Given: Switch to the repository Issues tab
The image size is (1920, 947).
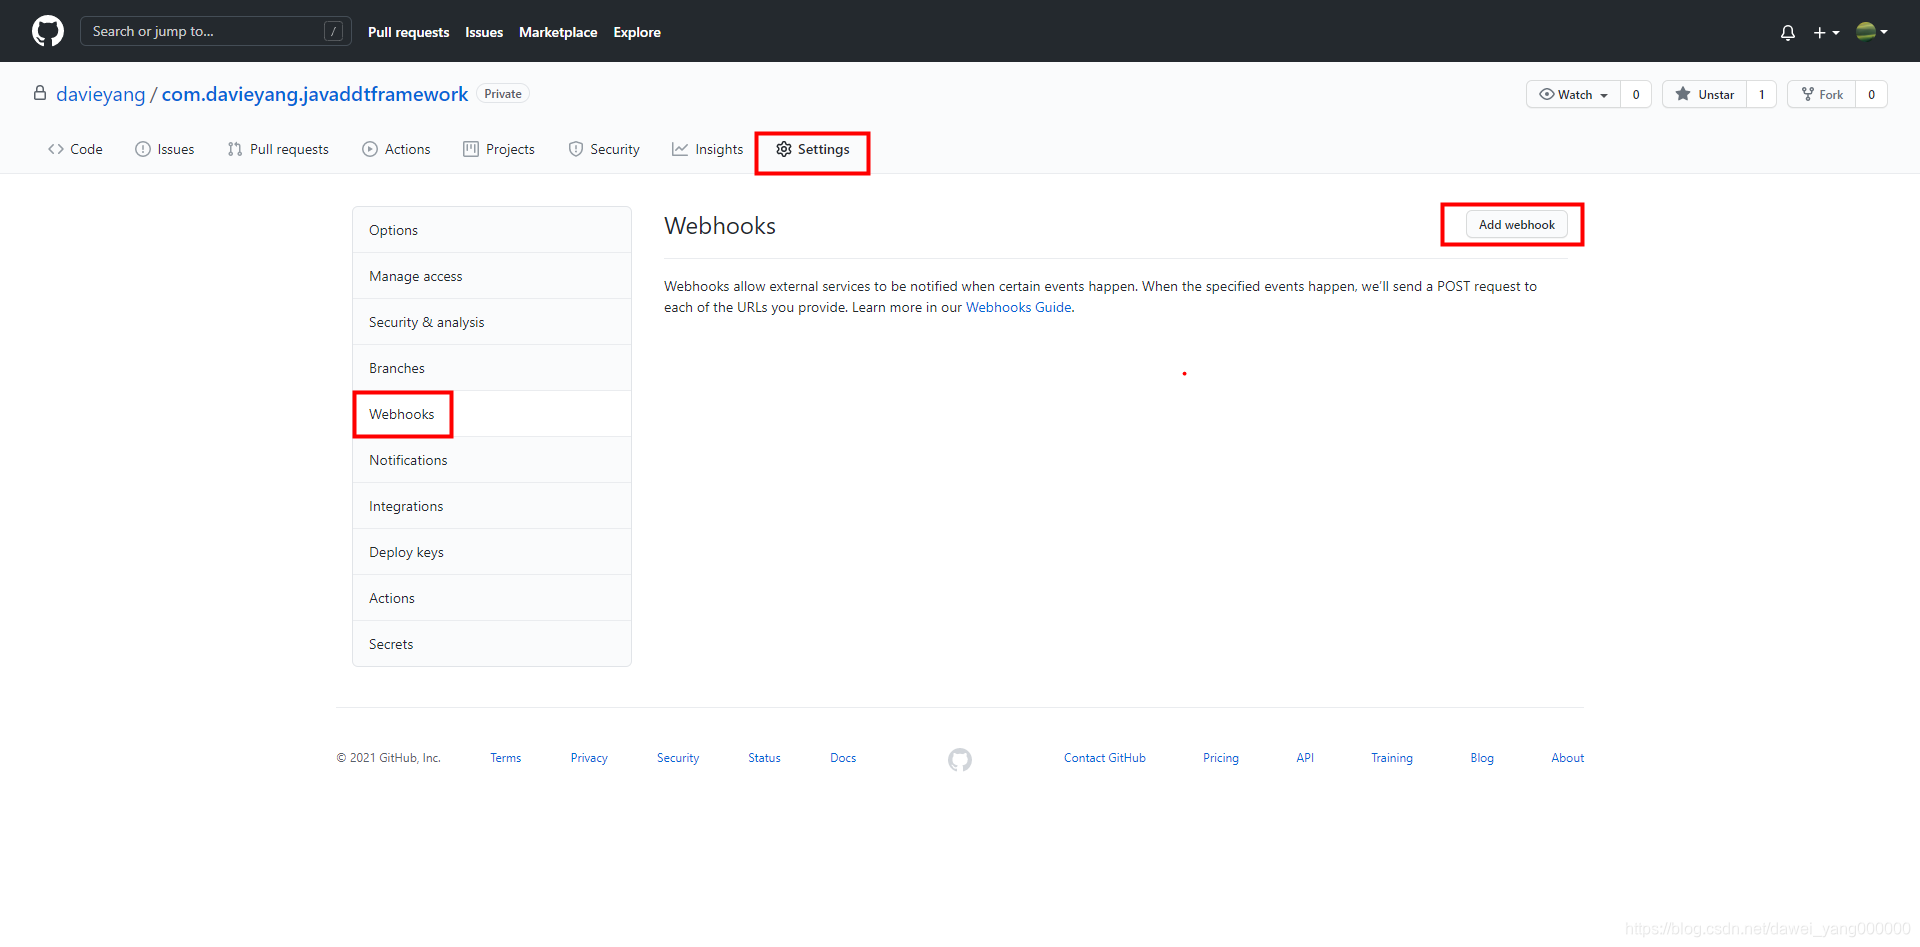Looking at the screenshot, I should coord(165,149).
